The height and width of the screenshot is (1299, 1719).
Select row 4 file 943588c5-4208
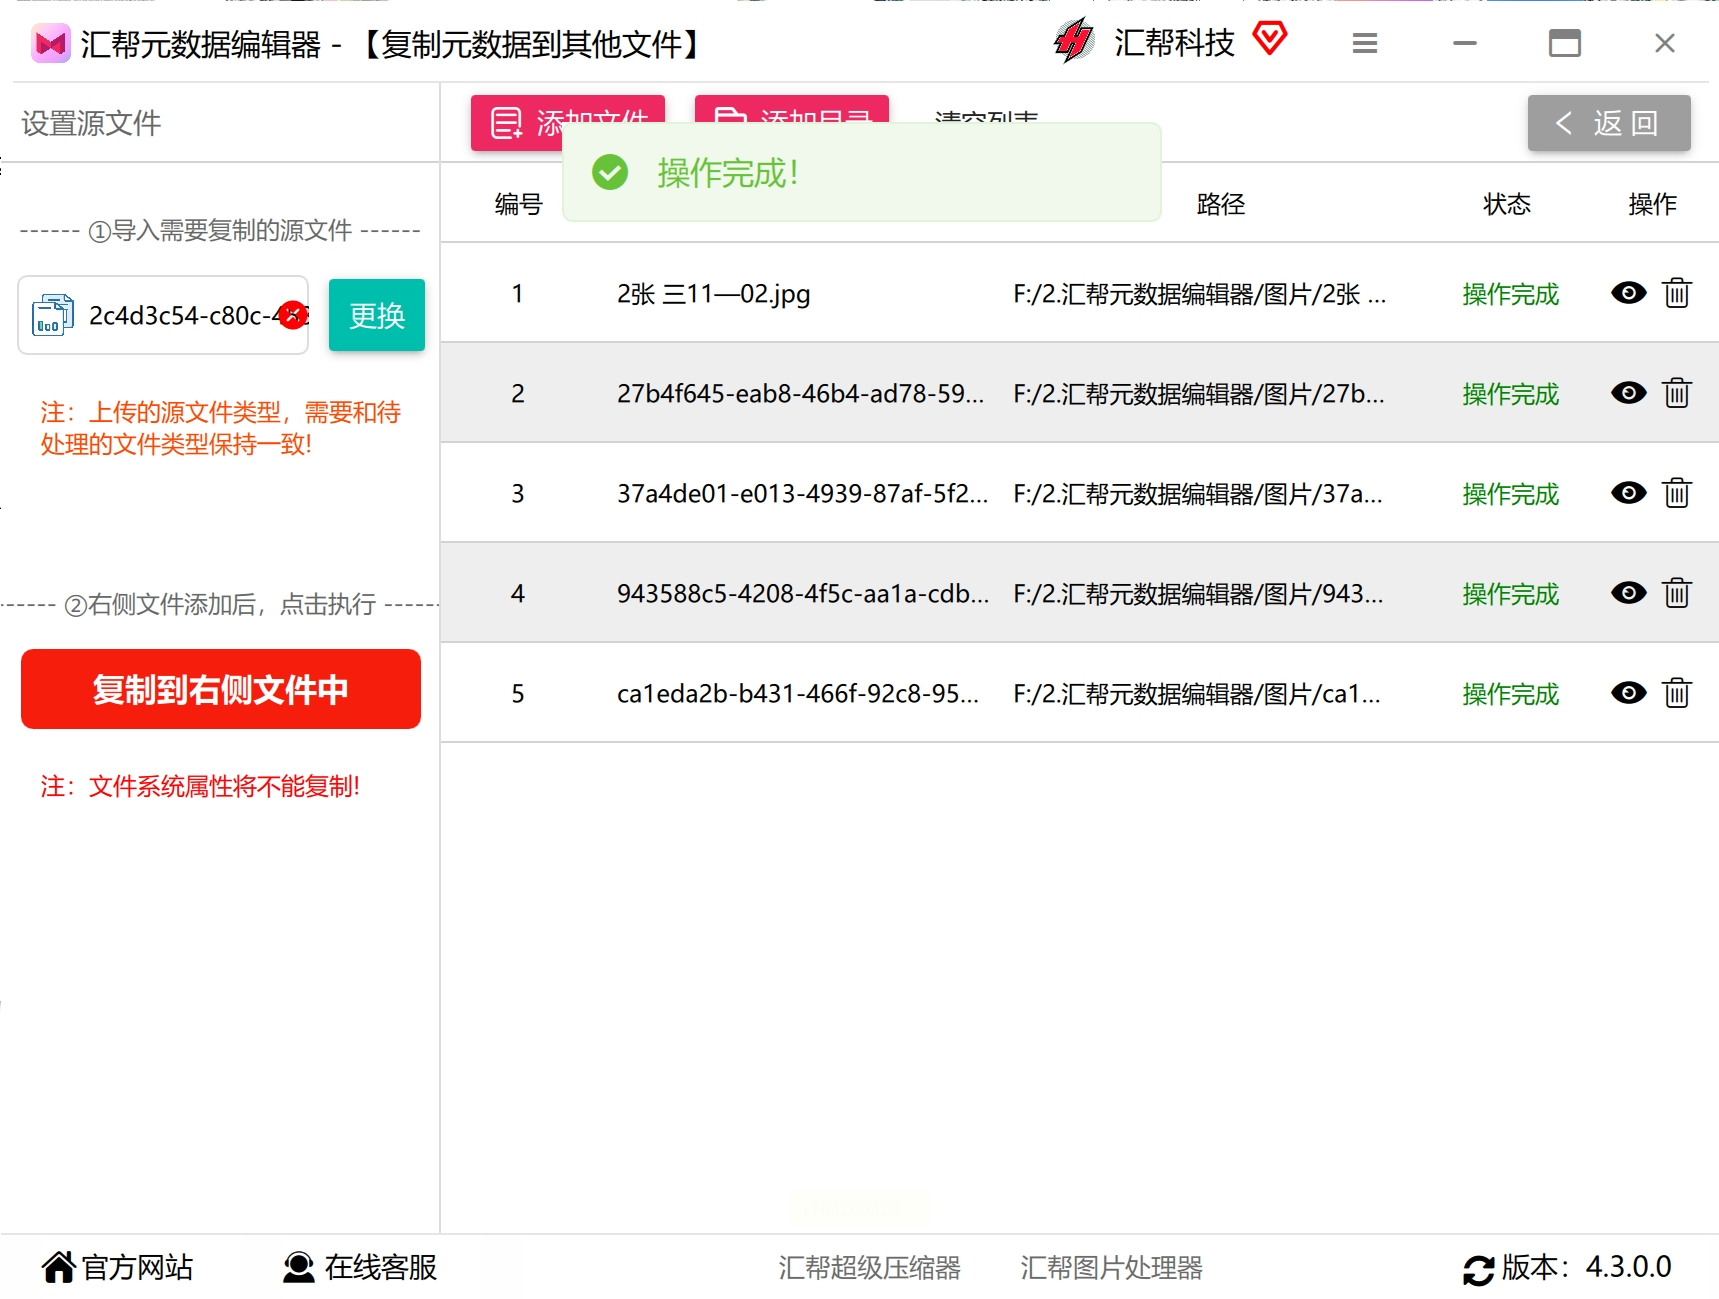coord(802,593)
